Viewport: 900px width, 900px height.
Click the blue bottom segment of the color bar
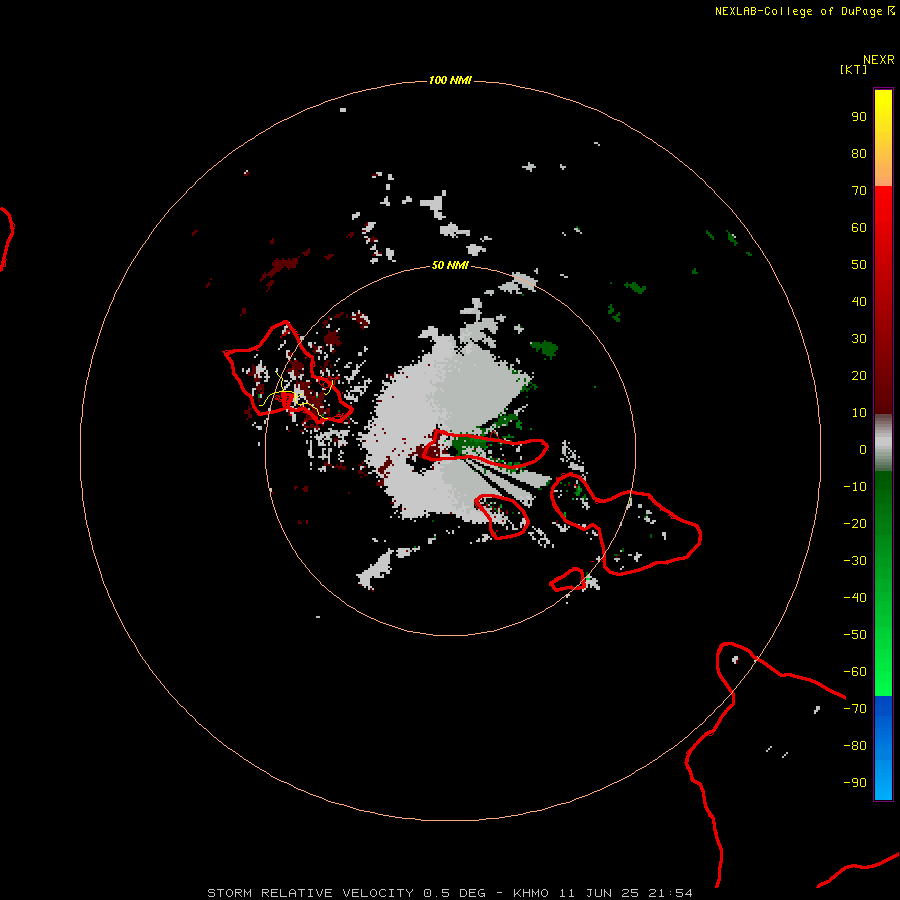(x=883, y=748)
